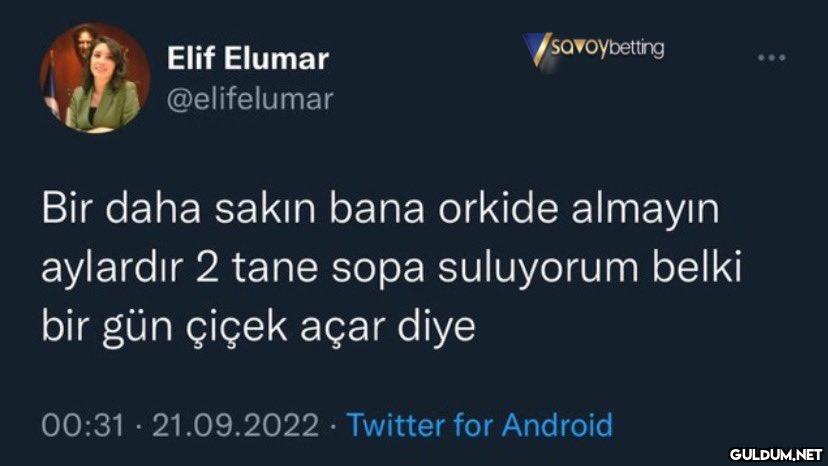Click the 00:31 tweet timestamp

pyautogui.click(x=83, y=425)
